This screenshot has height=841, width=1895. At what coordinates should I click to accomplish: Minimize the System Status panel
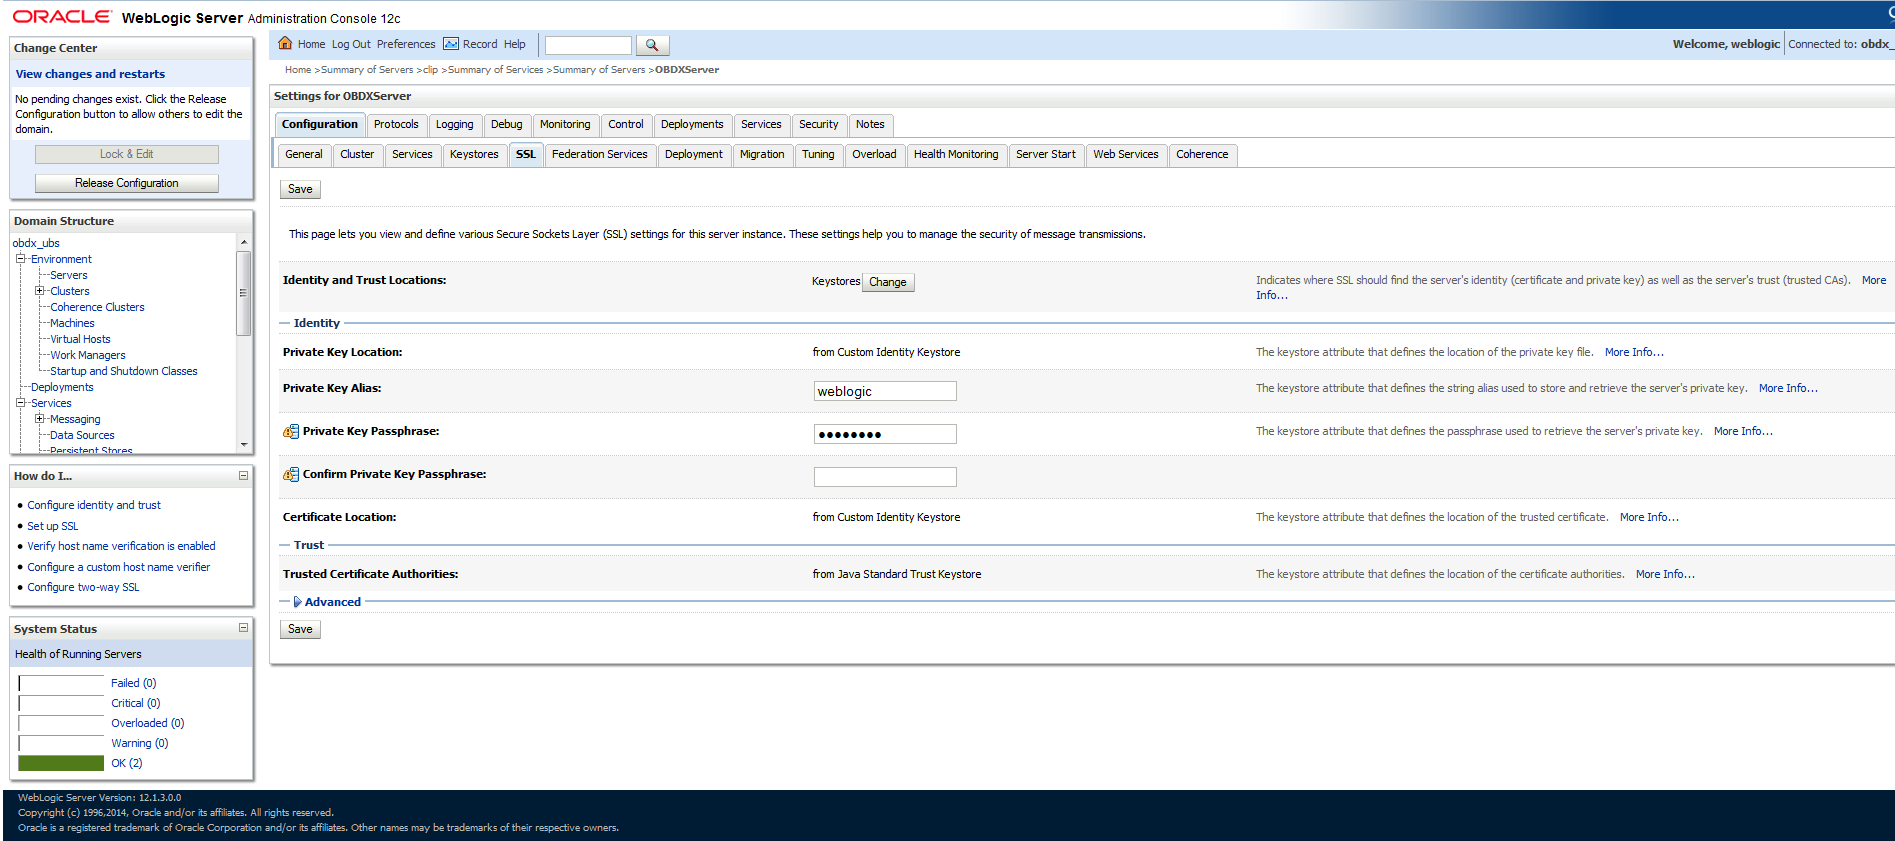pos(243,628)
